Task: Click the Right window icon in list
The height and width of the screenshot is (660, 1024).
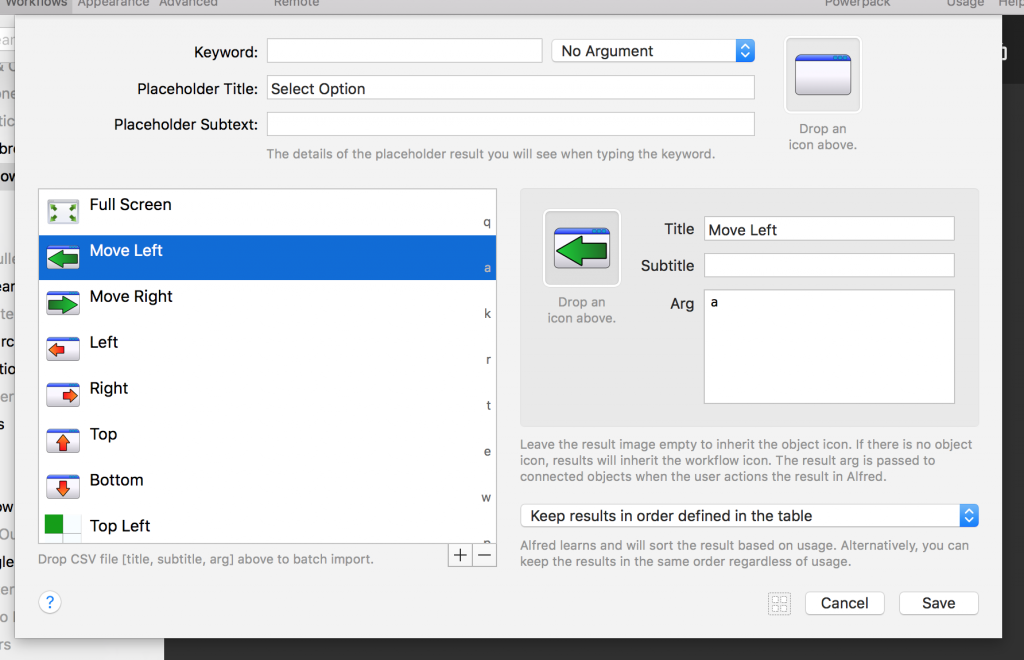Action: point(63,395)
